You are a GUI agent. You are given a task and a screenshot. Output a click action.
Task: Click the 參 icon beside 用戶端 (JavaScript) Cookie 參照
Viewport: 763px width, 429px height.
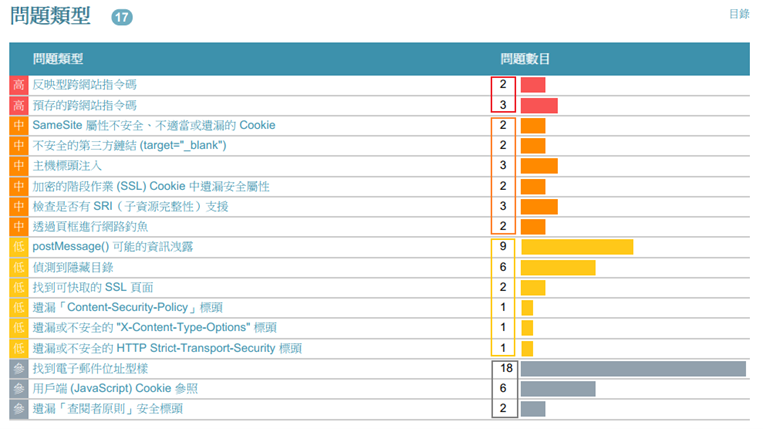19,388
